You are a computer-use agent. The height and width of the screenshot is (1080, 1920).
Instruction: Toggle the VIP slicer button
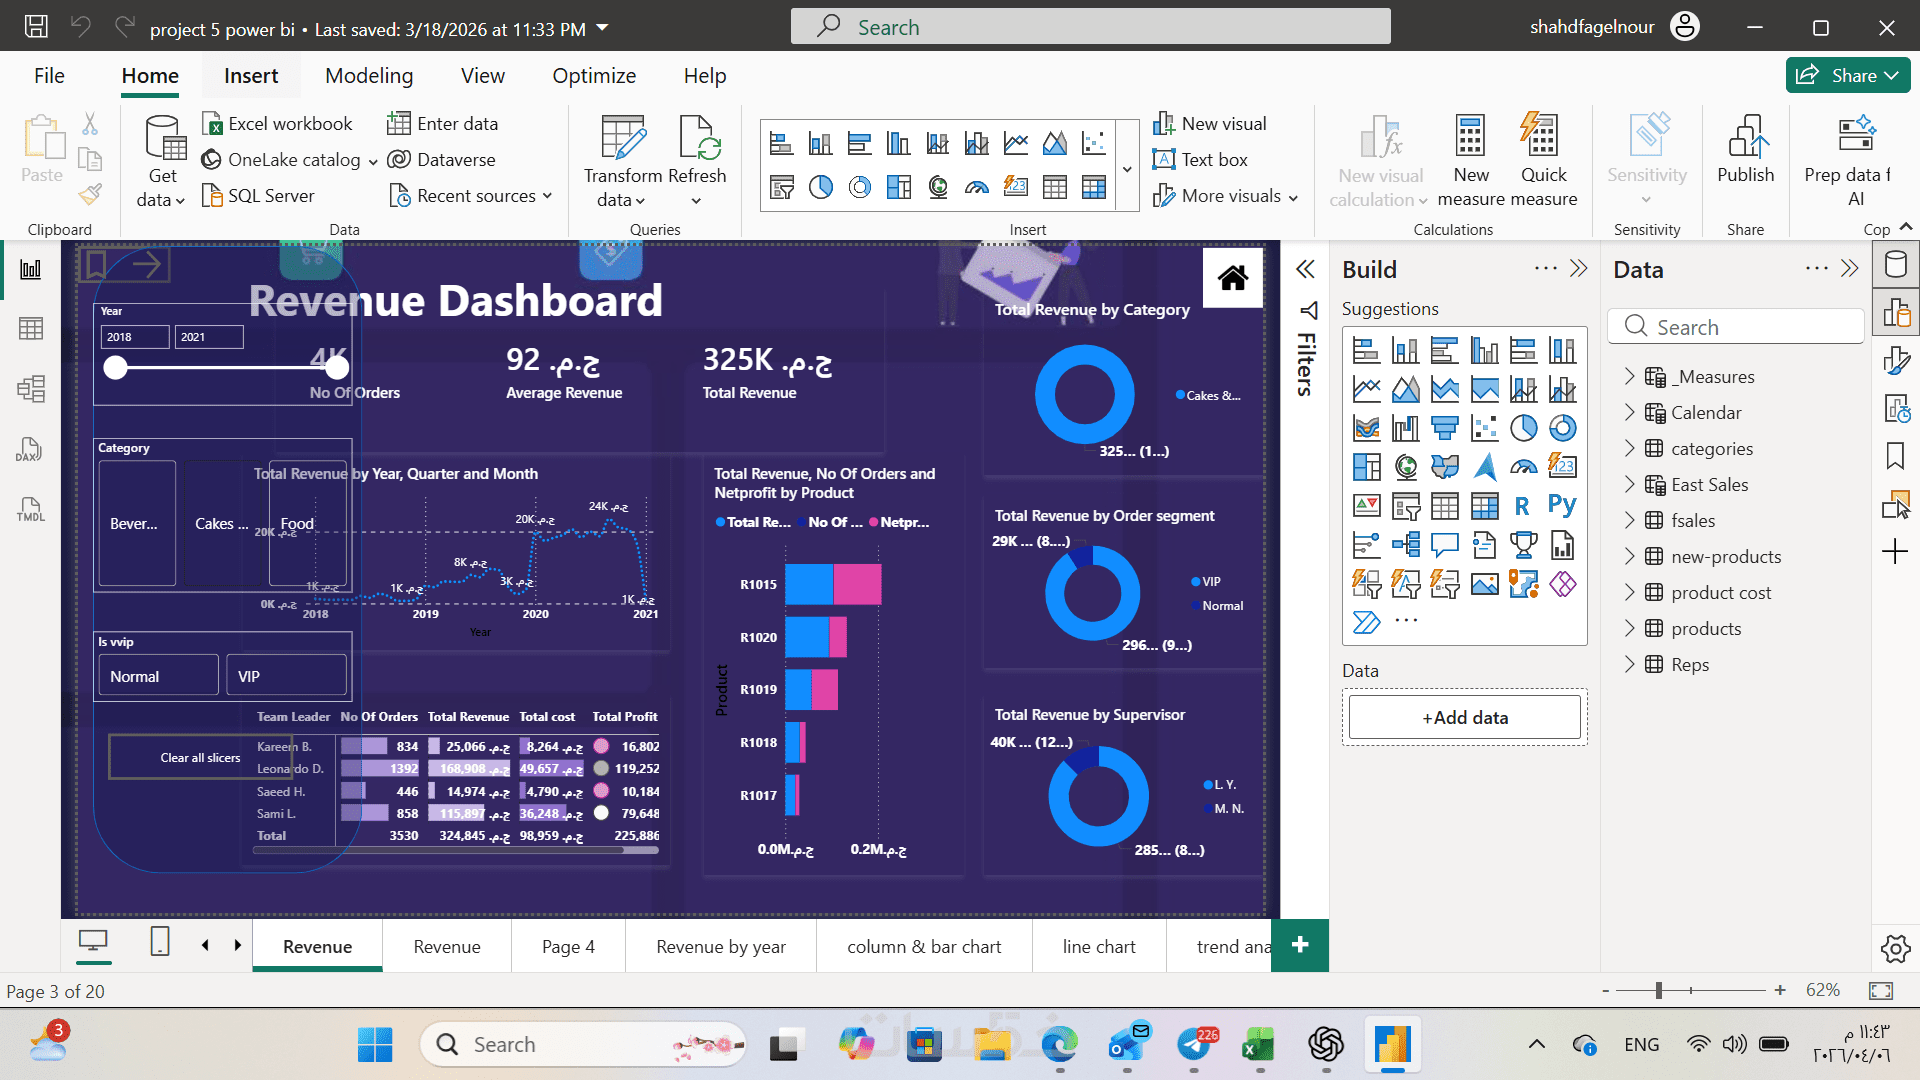click(286, 676)
